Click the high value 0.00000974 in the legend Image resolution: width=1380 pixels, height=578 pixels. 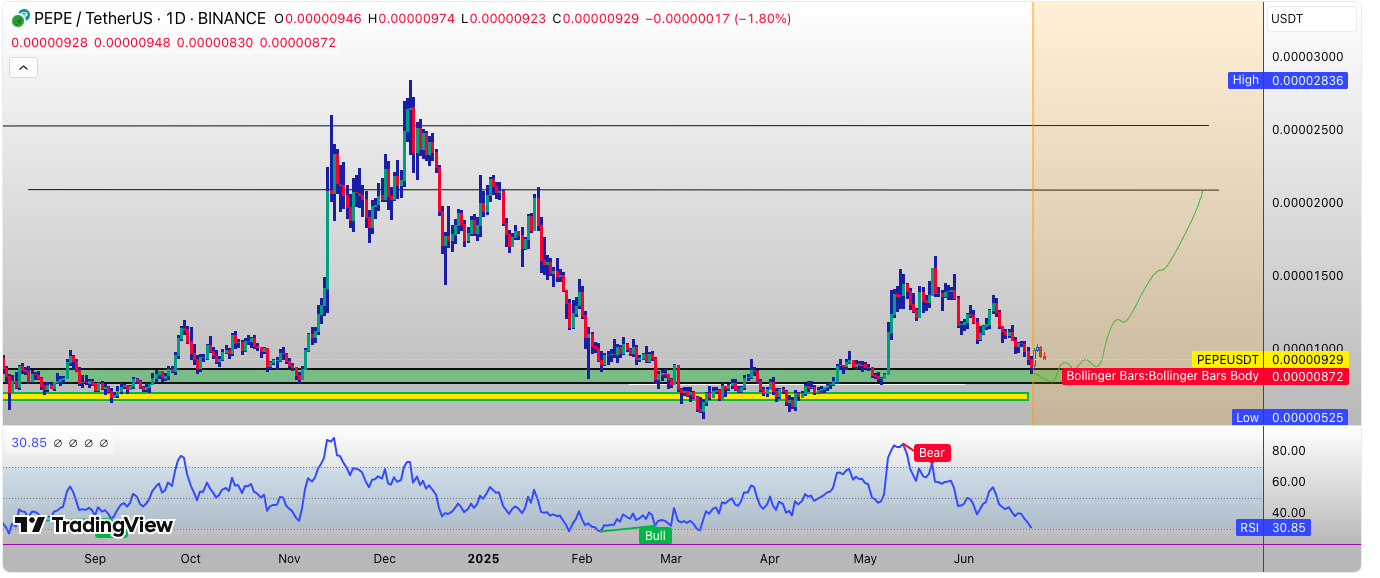pos(416,18)
